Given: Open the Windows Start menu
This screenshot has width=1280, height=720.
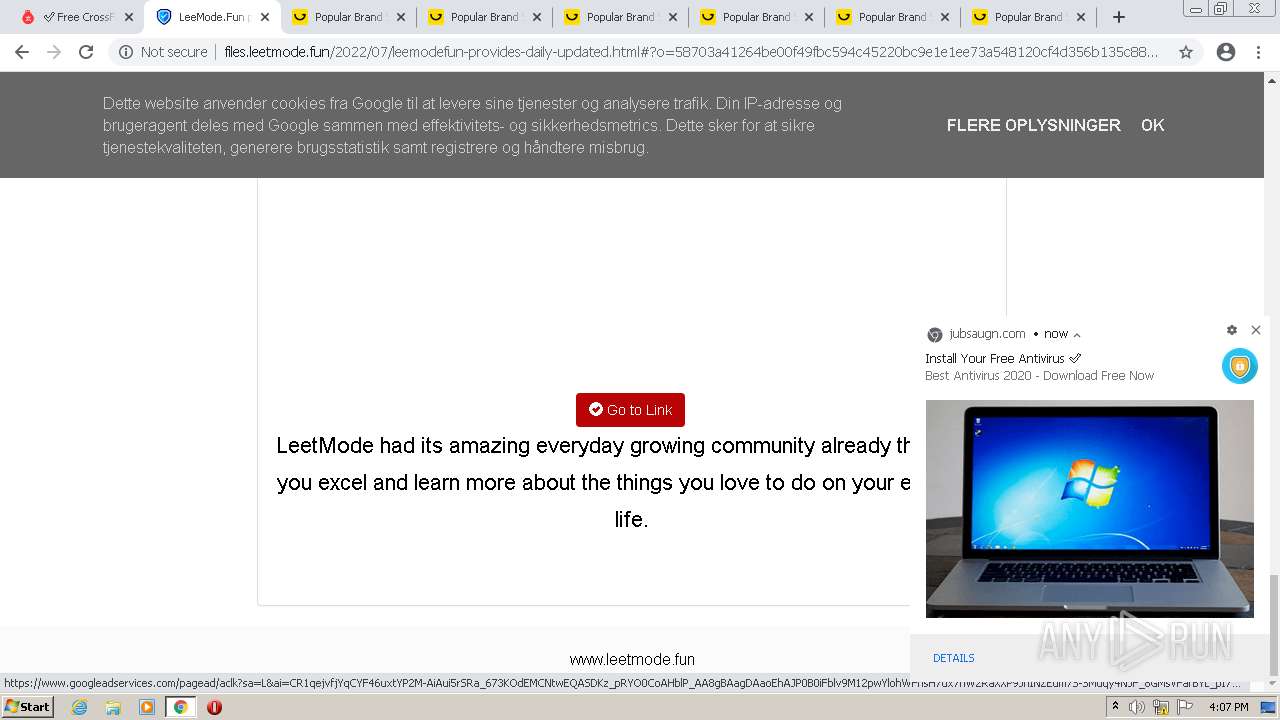Looking at the screenshot, I should (x=27, y=707).
